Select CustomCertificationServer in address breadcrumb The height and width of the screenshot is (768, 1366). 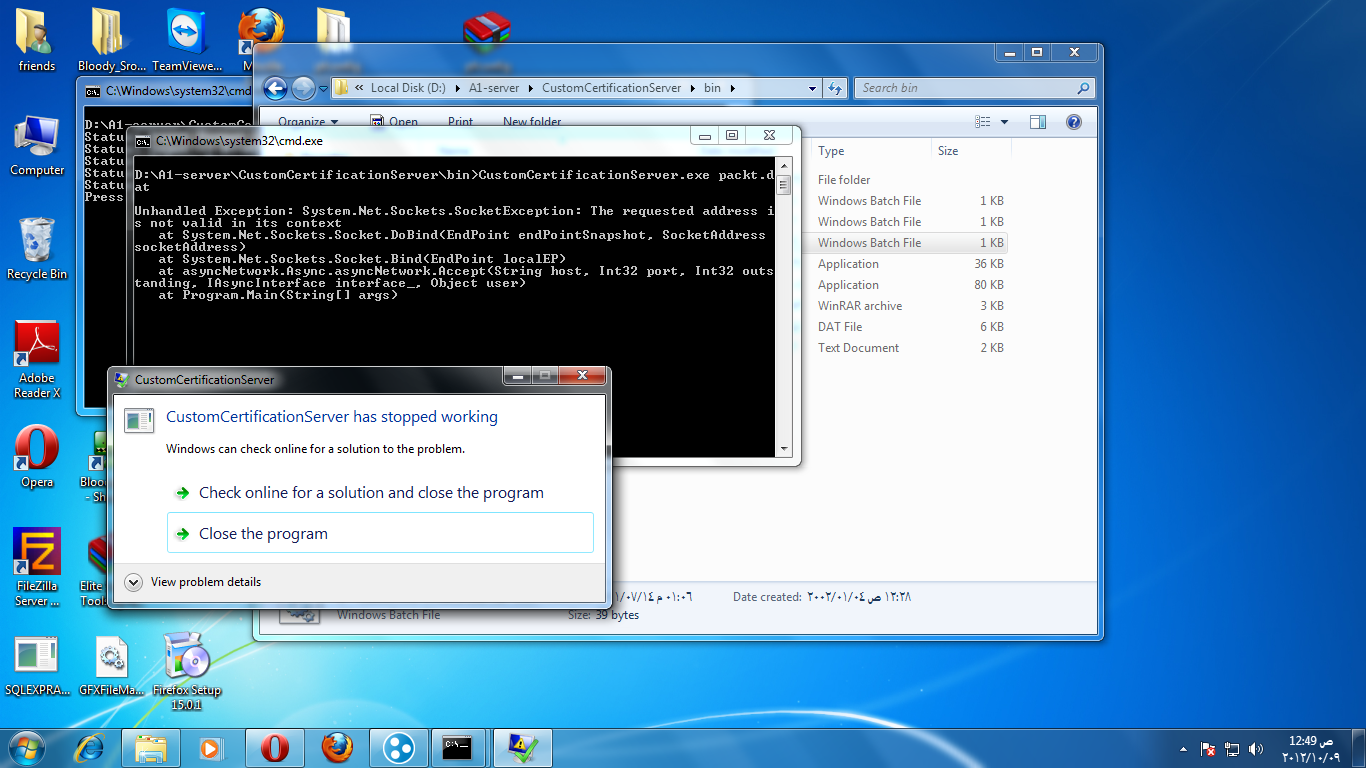[611, 88]
